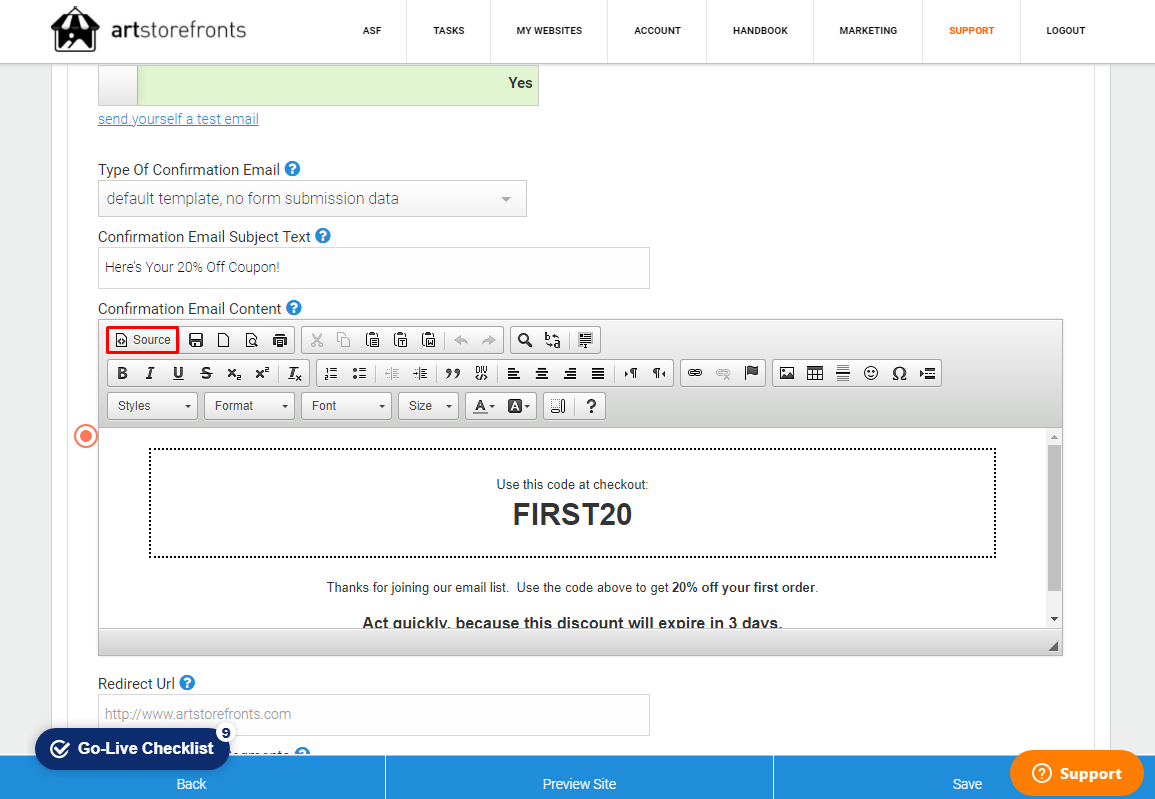
Task: Open the Styles dropdown
Action: click(x=152, y=406)
